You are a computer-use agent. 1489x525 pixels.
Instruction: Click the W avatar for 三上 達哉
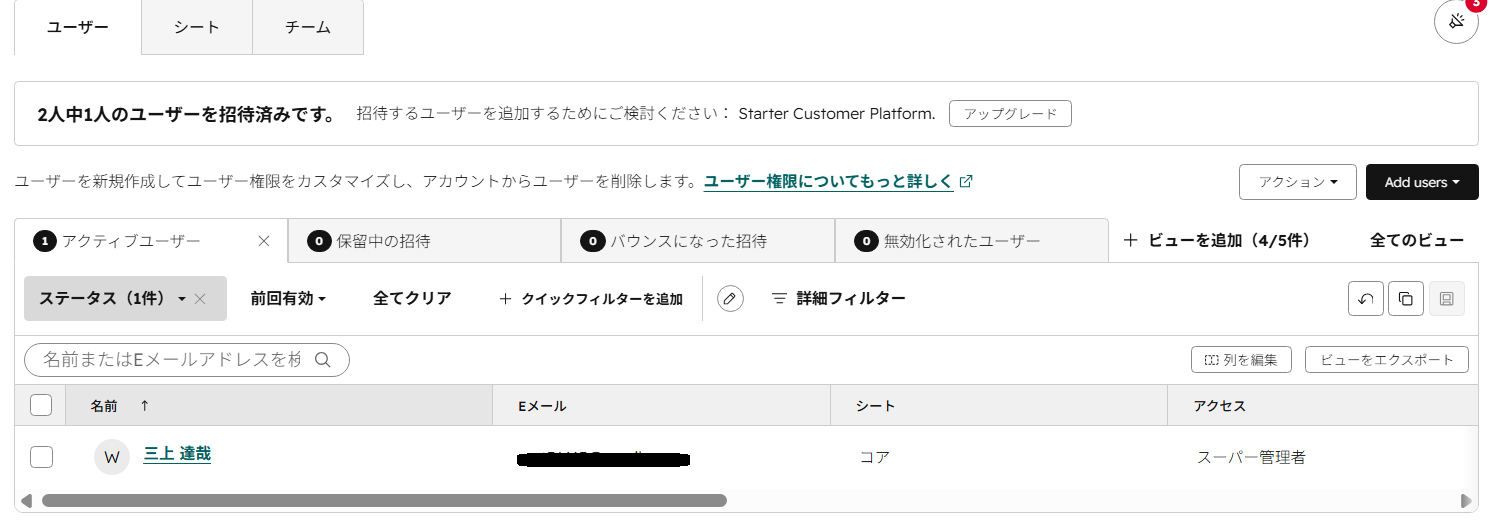[x=112, y=457]
